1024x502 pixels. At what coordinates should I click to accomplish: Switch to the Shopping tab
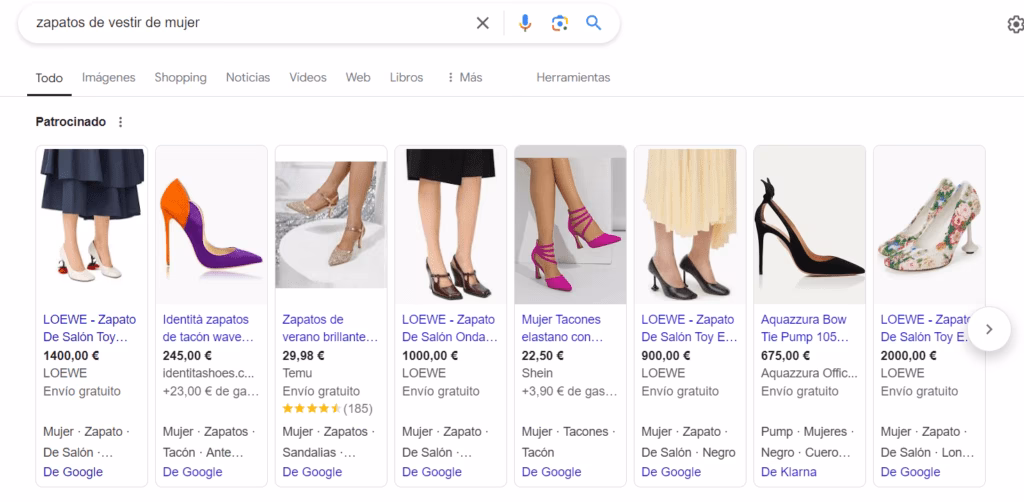(180, 77)
